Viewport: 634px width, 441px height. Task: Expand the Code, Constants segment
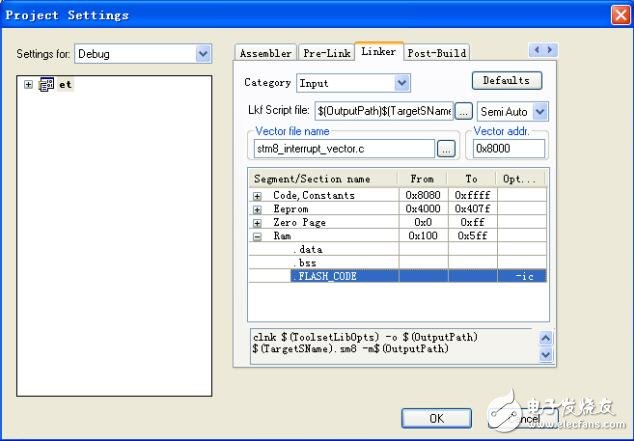pyautogui.click(x=257, y=195)
